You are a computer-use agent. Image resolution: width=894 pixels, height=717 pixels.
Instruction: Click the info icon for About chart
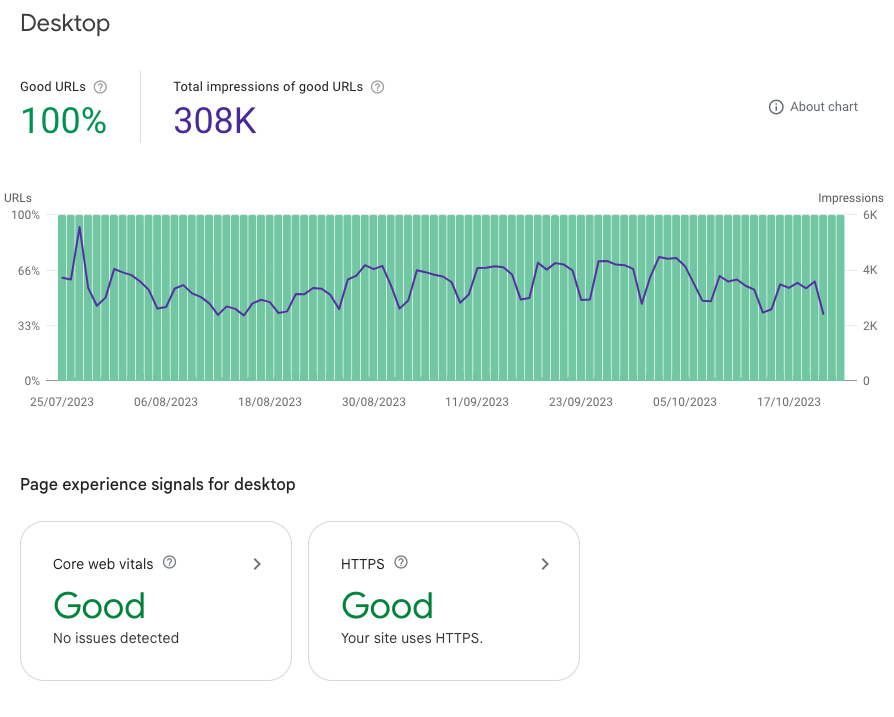coord(776,107)
